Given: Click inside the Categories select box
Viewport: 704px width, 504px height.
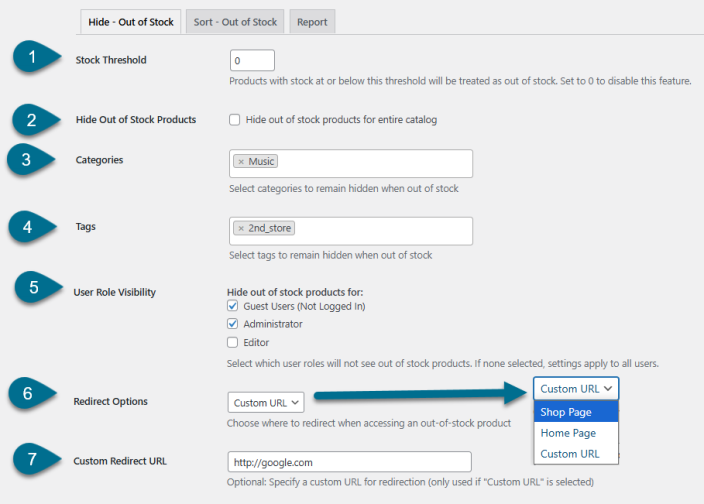Looking at the screenshot, I should tap(351, 163).
